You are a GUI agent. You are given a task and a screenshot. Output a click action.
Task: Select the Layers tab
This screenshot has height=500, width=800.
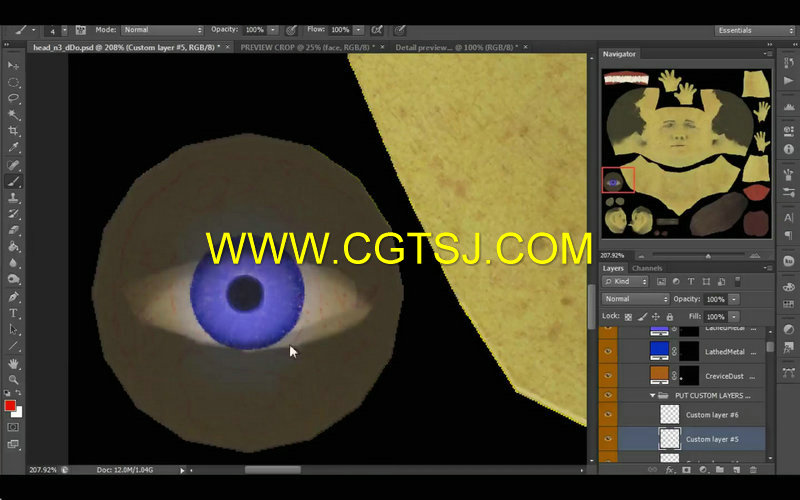(x=613, y=268)
